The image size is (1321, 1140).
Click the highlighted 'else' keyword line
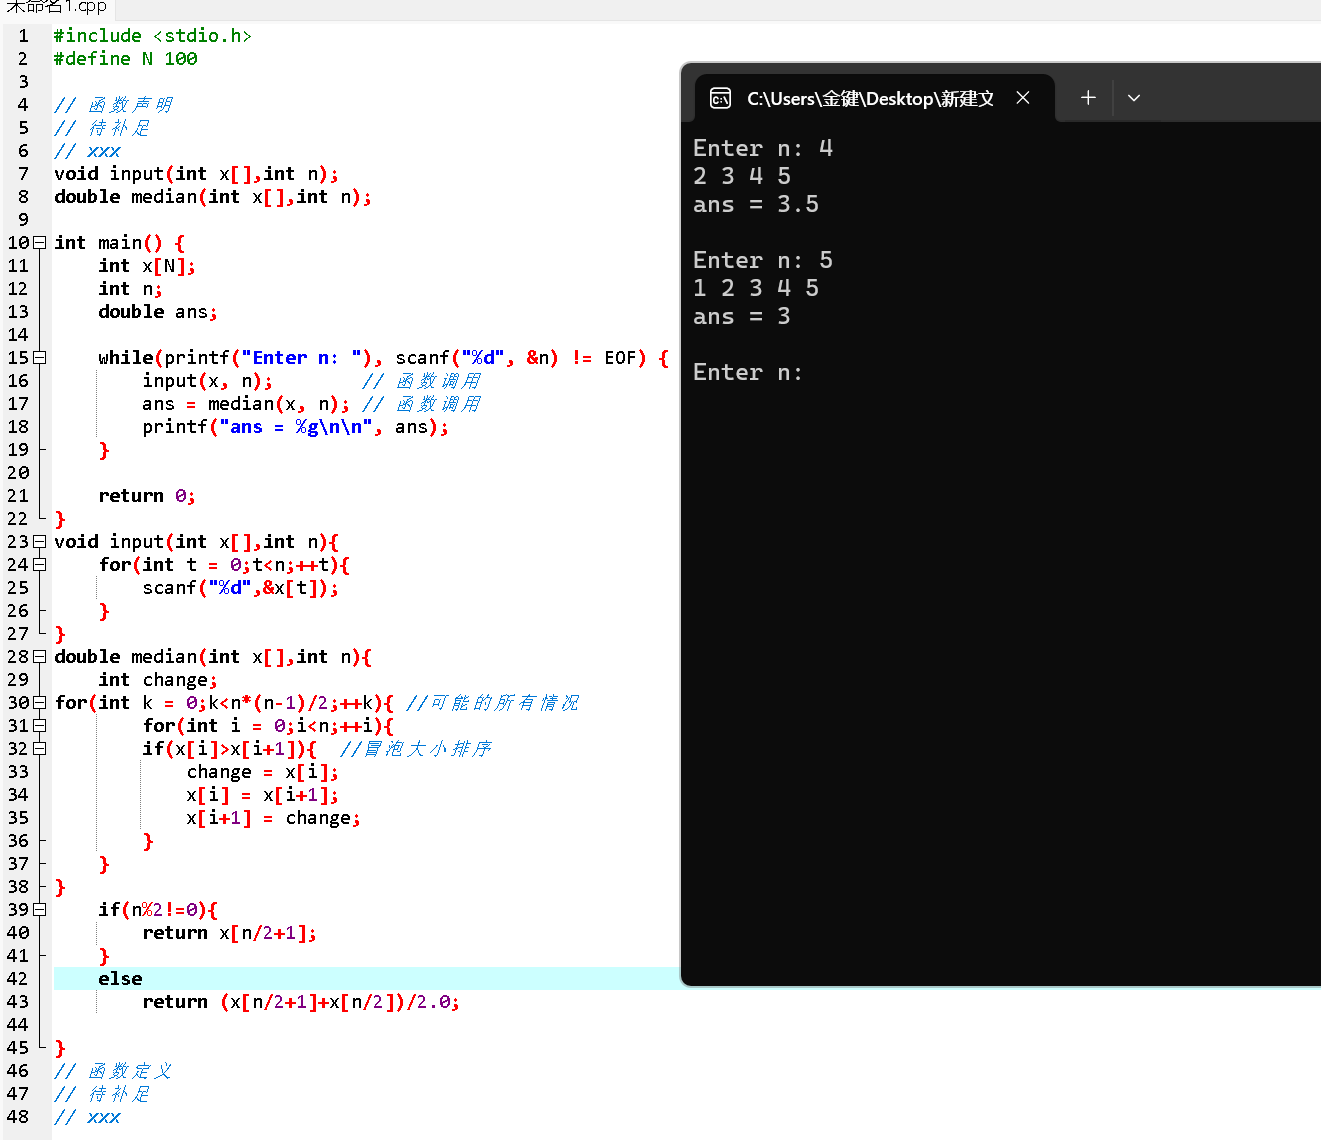pos(120,979)
